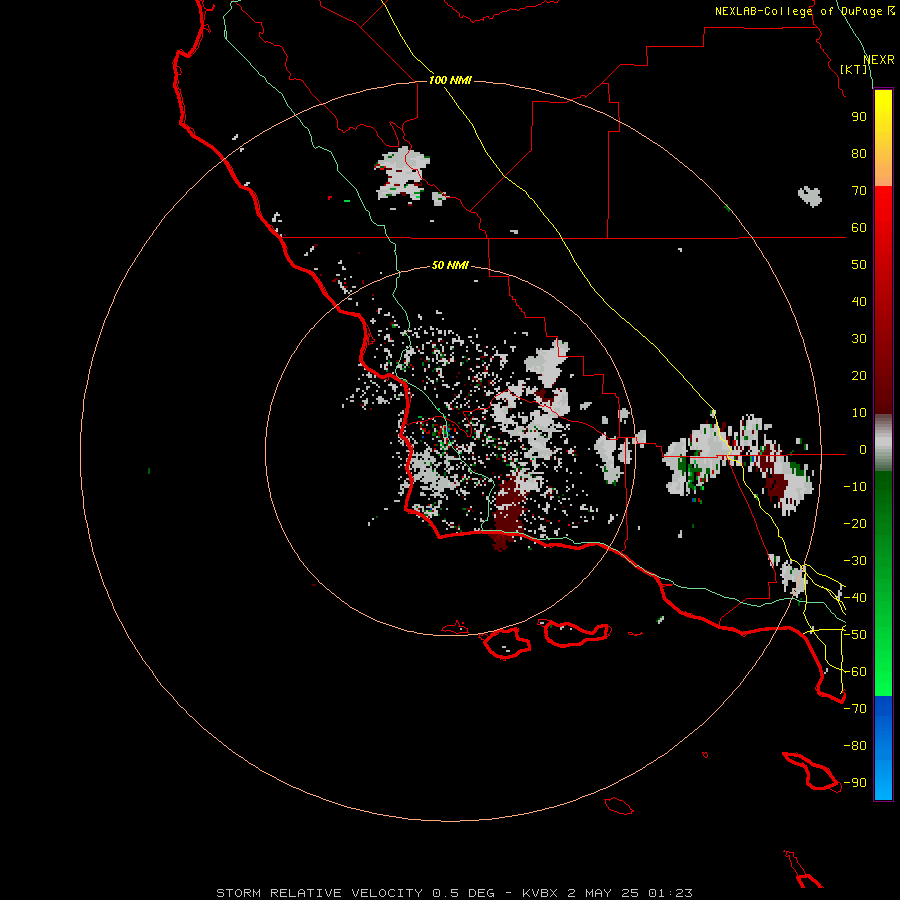Click the -30 value on velocity scale
The height and width of the screenshot is (900, 900).
pos(855,561)
